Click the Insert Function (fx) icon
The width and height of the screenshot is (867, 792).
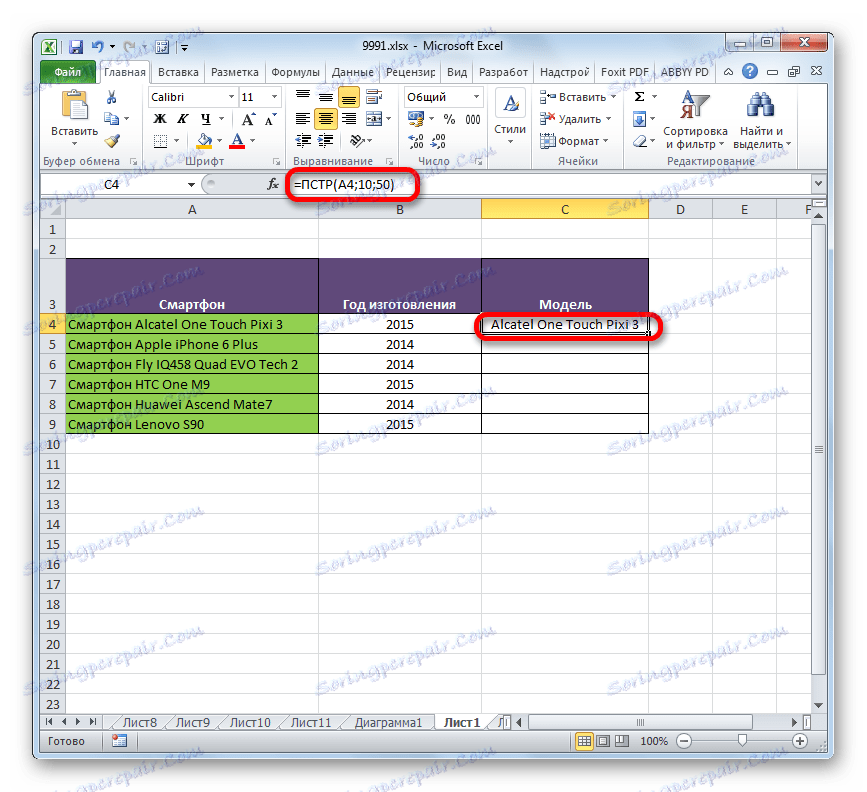pos(271,184)
